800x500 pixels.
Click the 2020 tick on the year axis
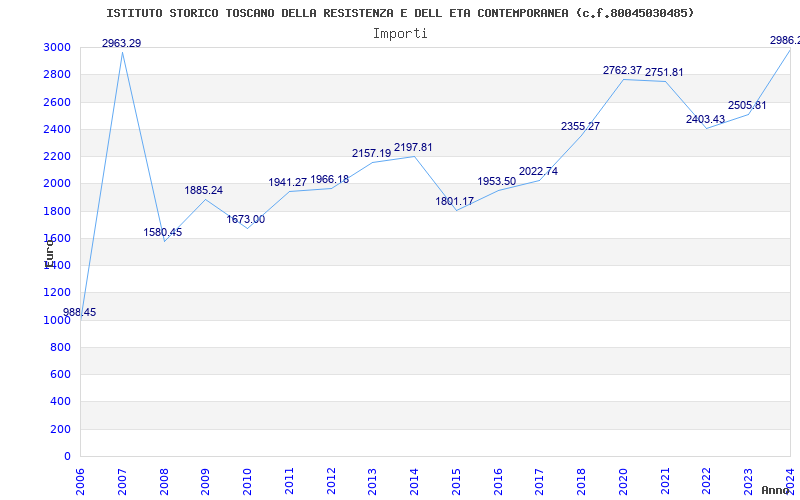(x=623, y=479)
